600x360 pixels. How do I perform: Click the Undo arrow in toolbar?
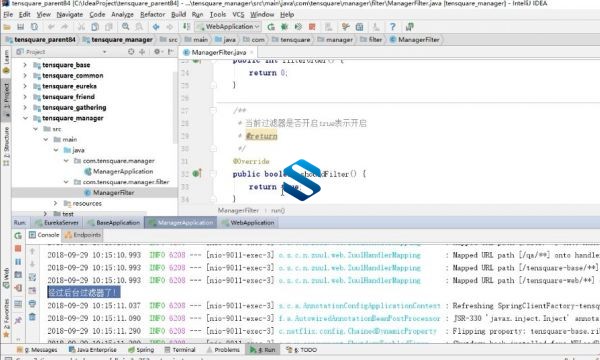coord(51,27)
